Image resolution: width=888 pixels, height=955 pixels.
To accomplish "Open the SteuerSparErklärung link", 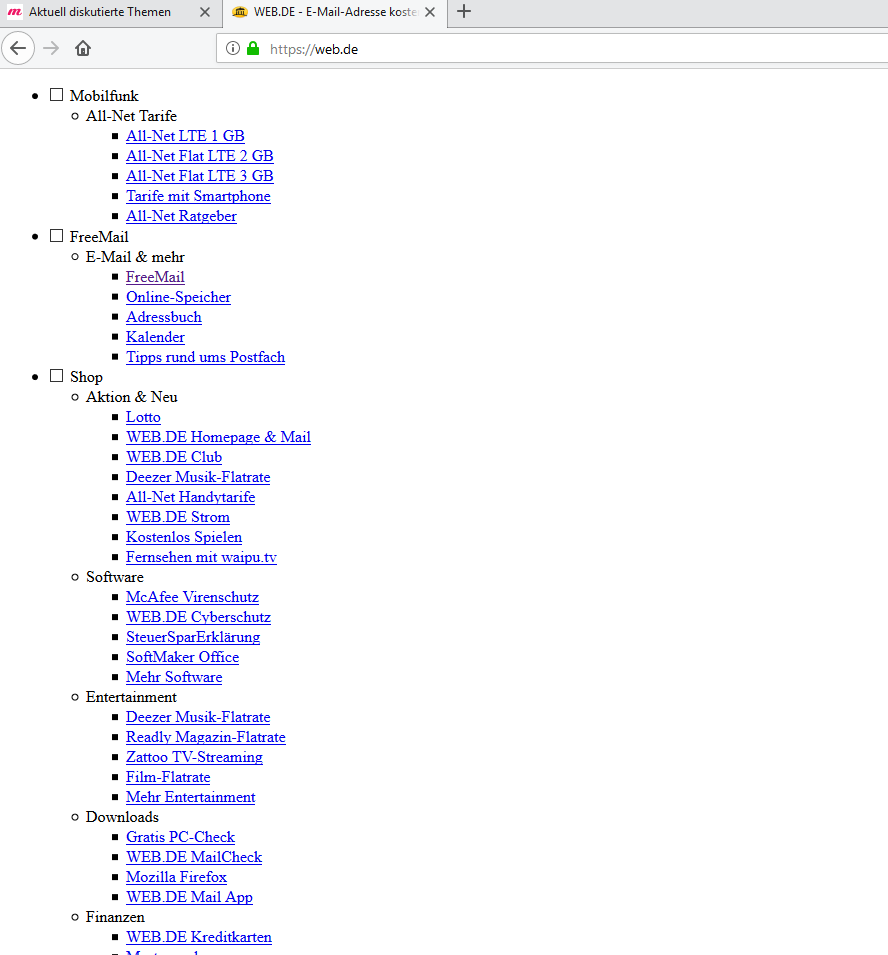I will click(193, 638).
